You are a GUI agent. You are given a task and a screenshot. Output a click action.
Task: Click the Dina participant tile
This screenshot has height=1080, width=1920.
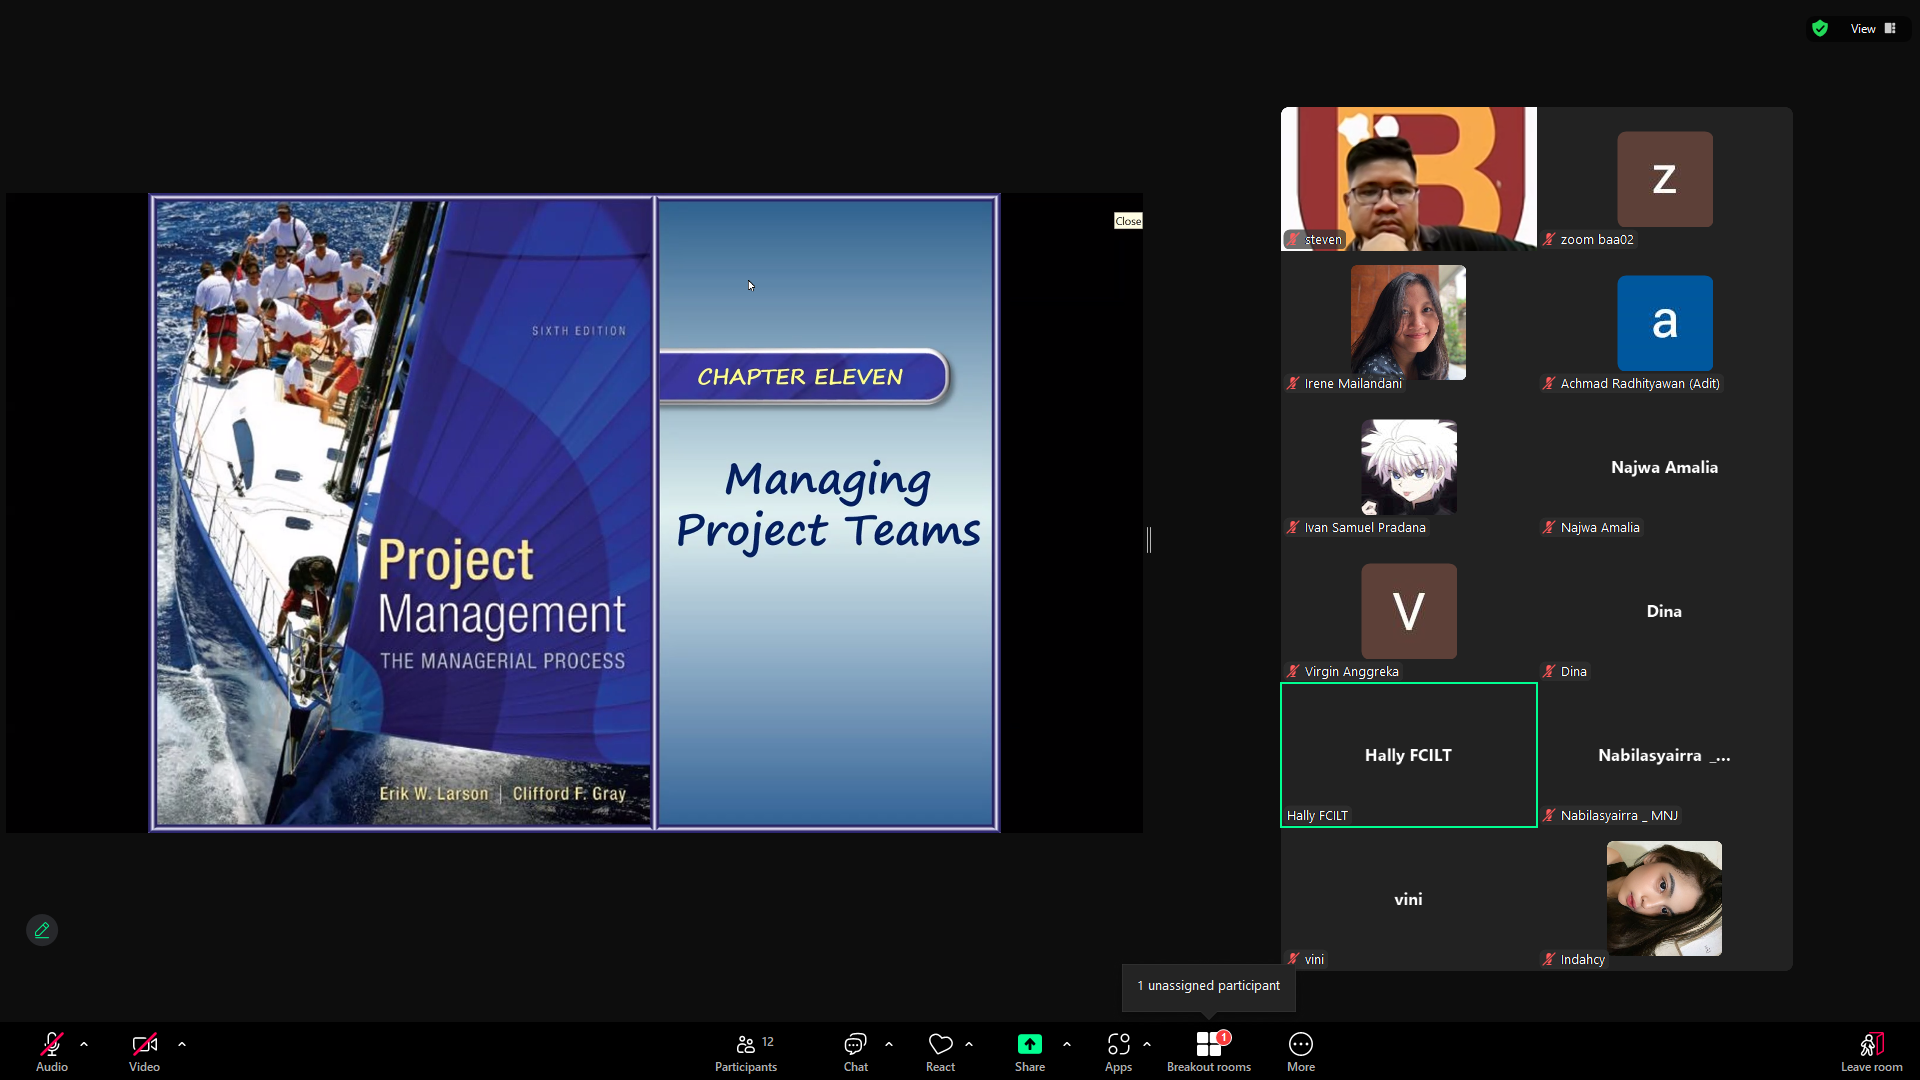1665,611
